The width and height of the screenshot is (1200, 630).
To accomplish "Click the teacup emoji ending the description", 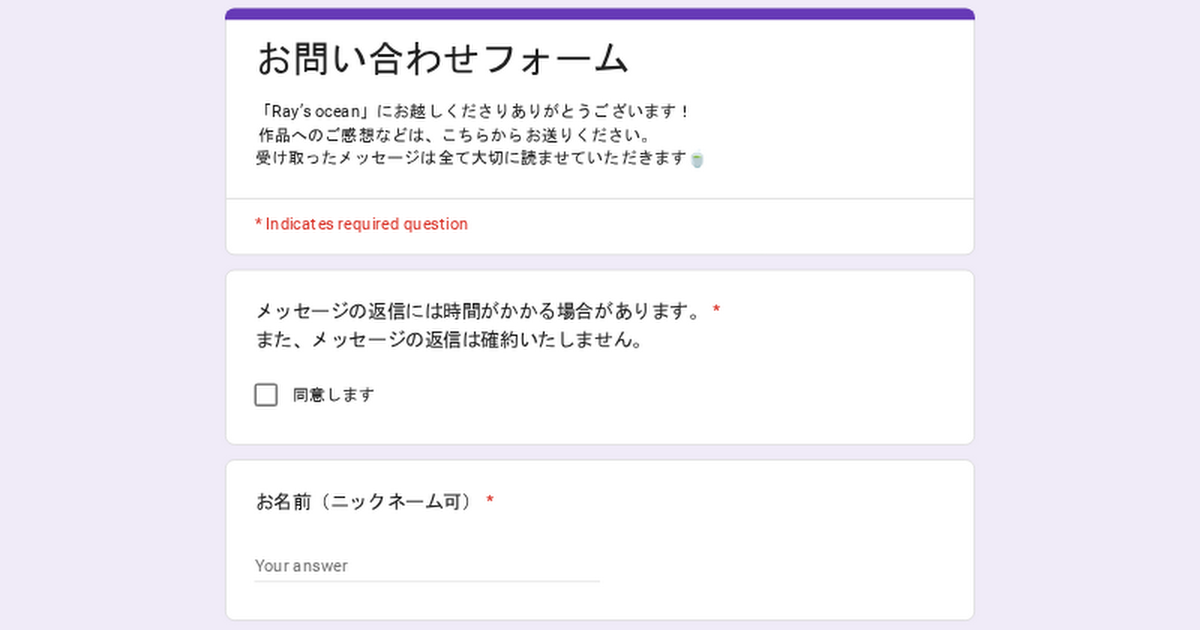I will (x=697, y=159).
